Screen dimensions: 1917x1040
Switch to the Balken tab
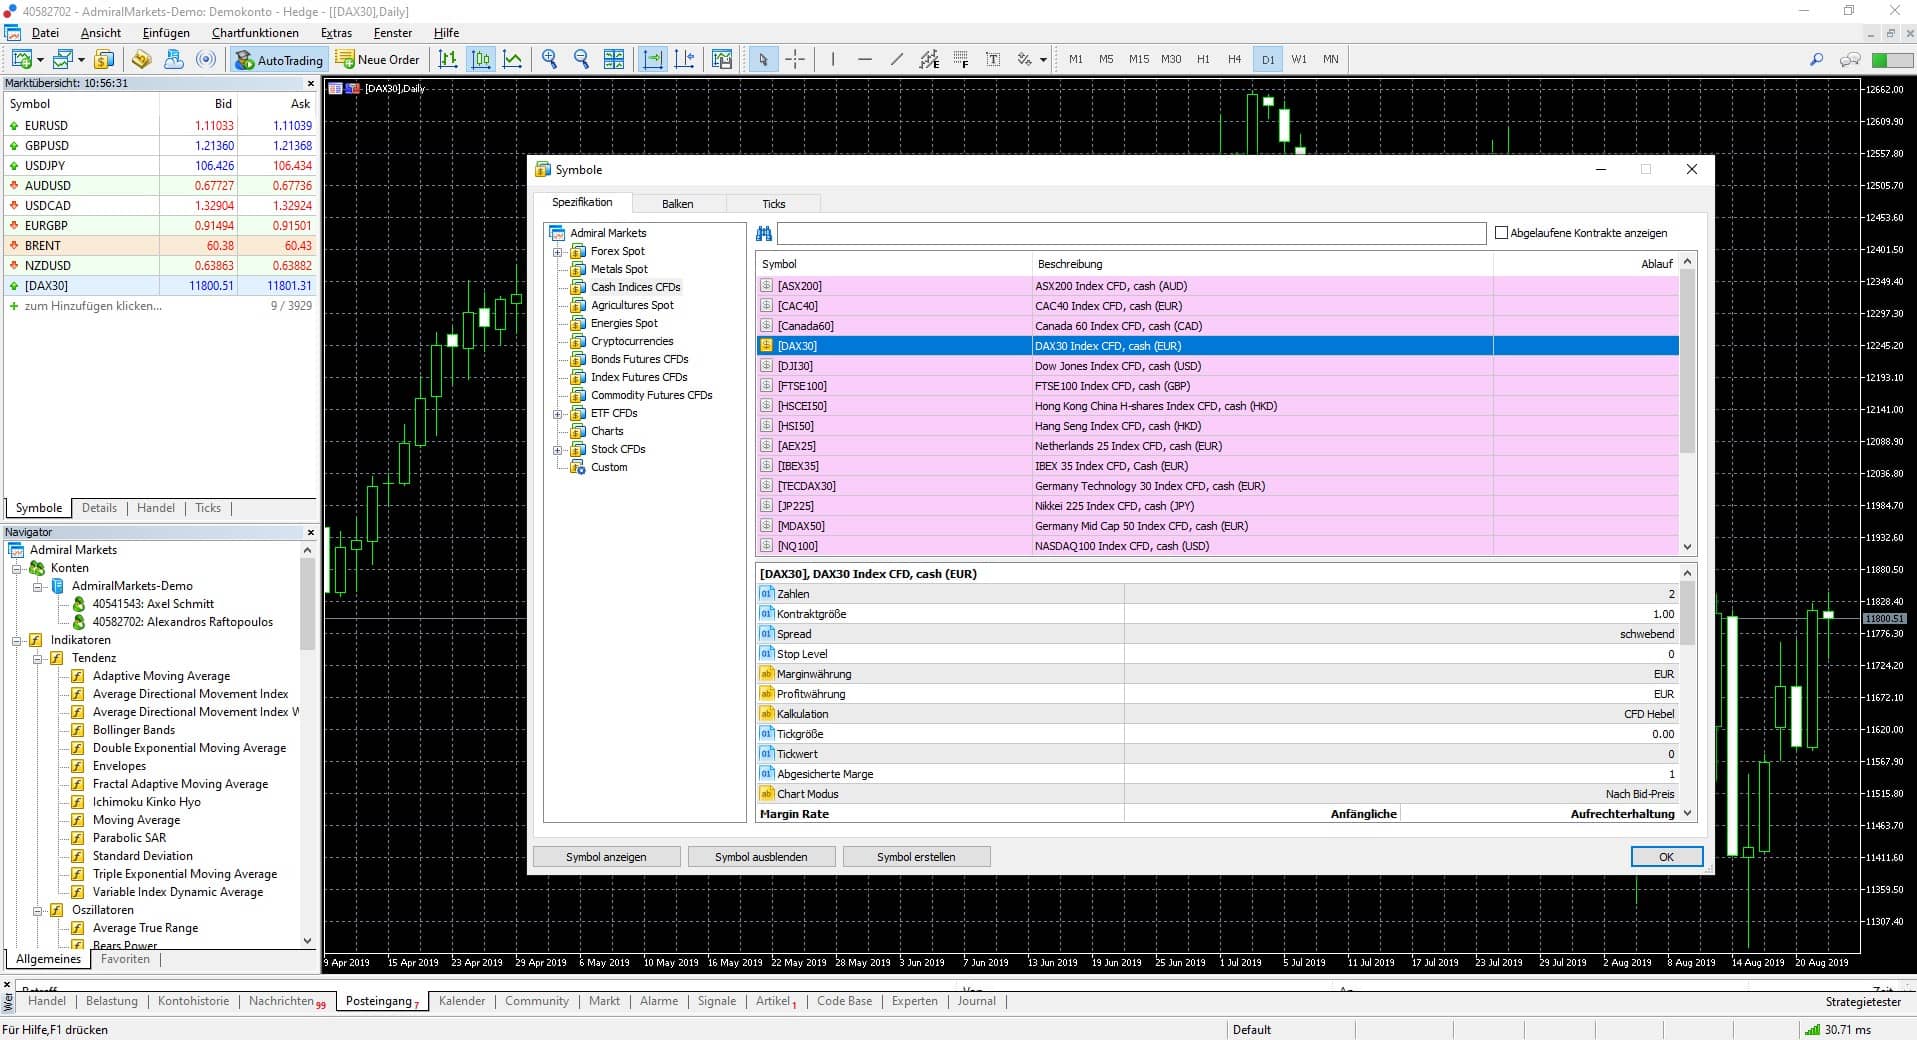coord(678,203)
